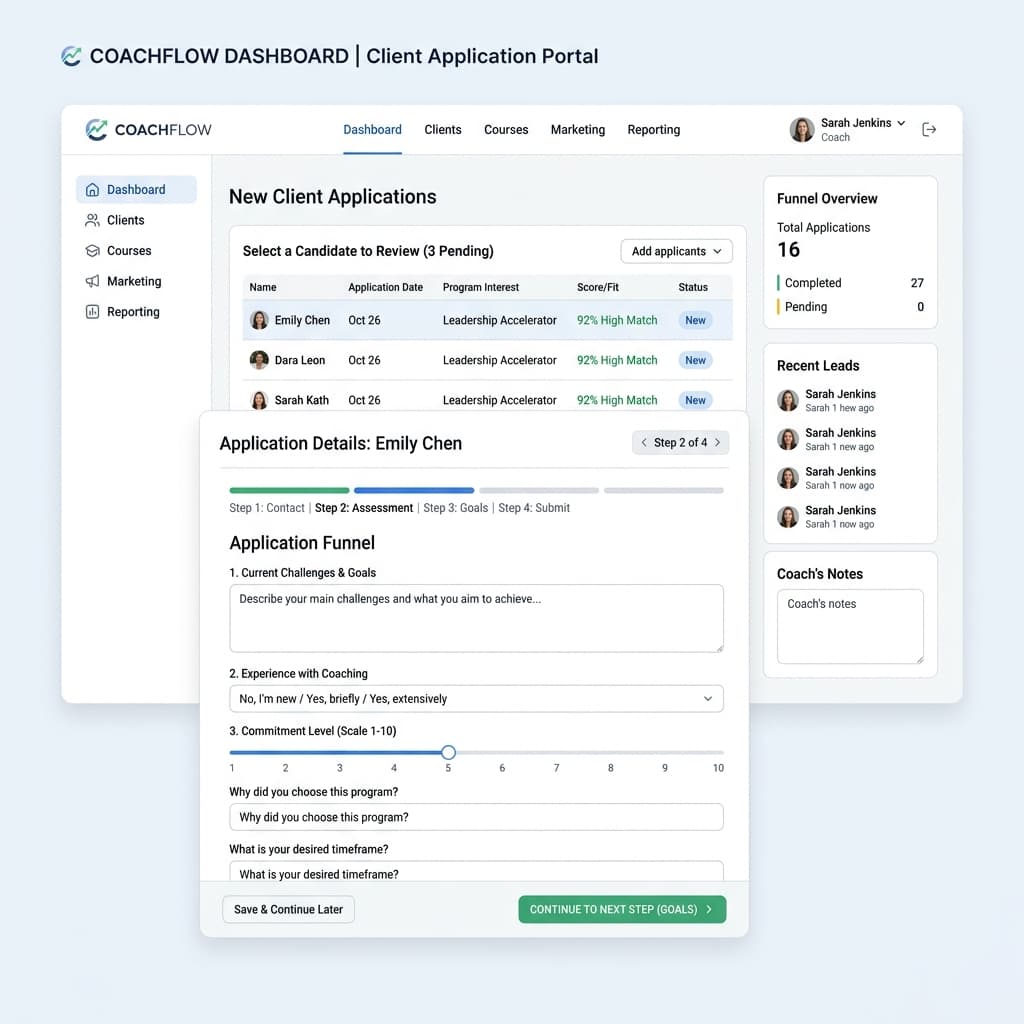The image size is (1024, 1024).
Task: Expand the Sarah Jenkins account menu chevron
Action: [x=901, y=123]
